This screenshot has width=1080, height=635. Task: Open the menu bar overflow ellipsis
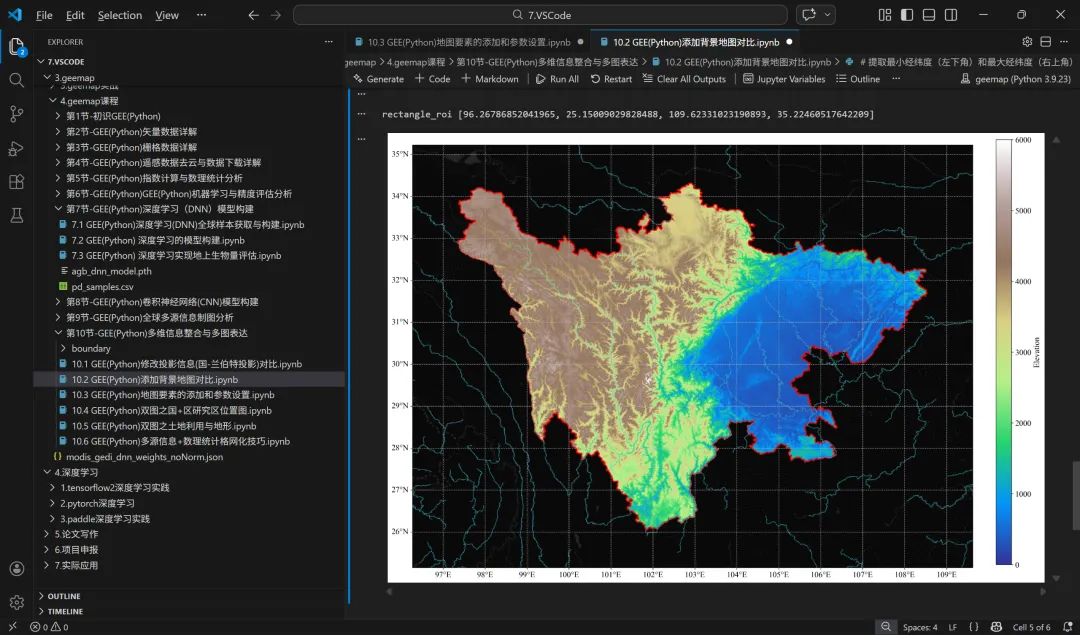pyautogui.click(x=201, y=15)
